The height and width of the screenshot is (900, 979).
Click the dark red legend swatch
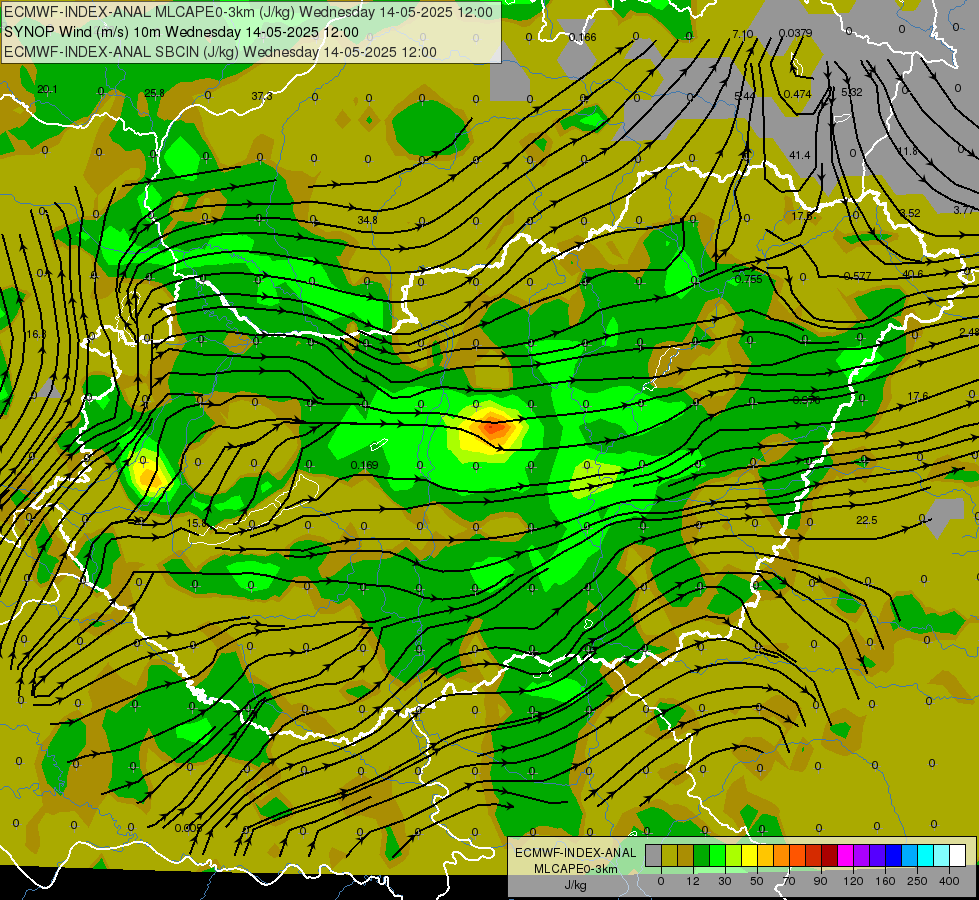pyautogui.click(x=829, y=856)
